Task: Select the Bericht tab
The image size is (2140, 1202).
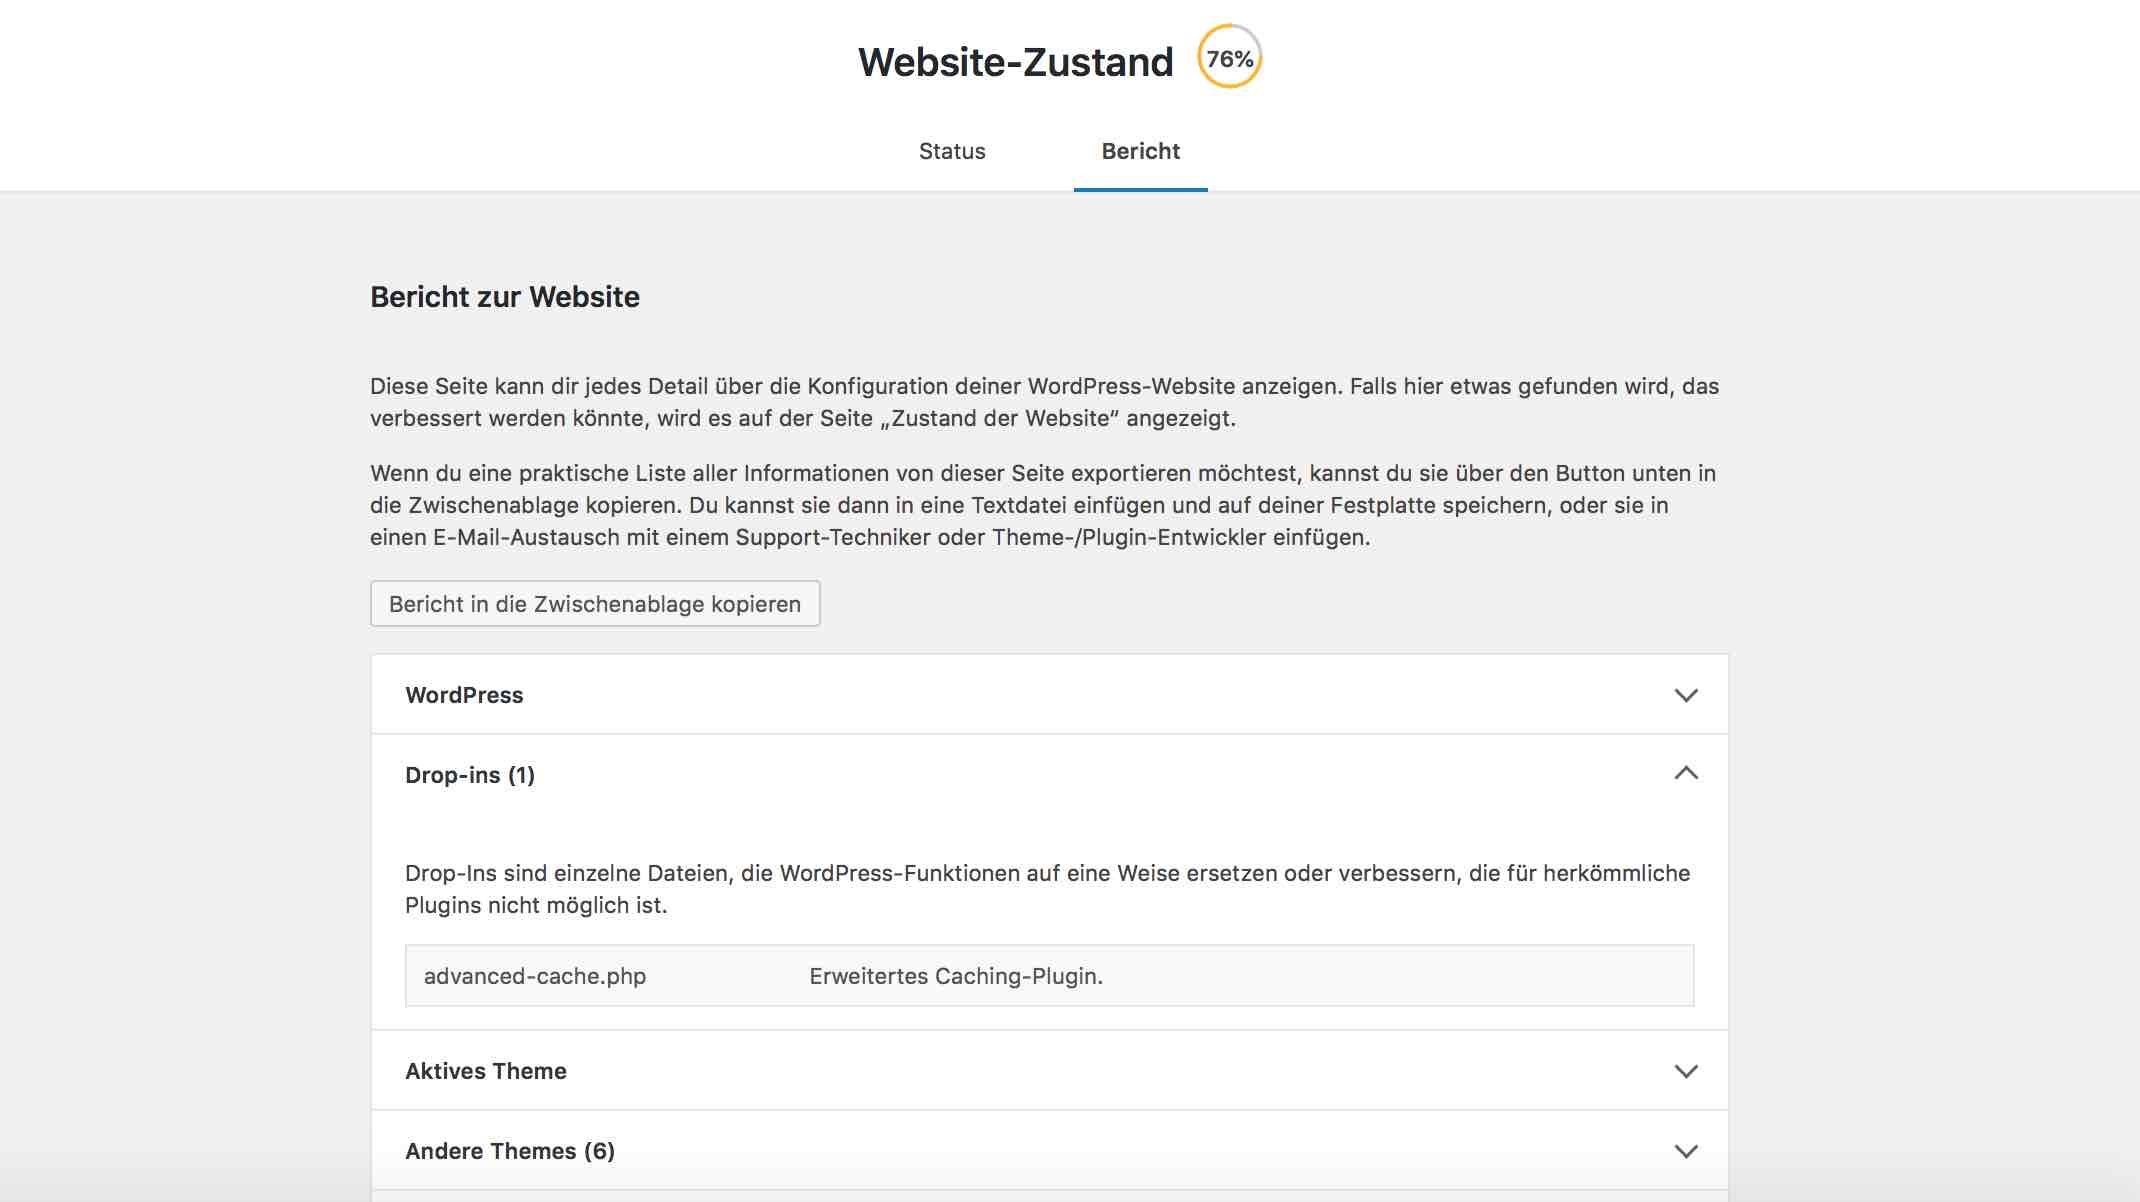Action: 1139,151
